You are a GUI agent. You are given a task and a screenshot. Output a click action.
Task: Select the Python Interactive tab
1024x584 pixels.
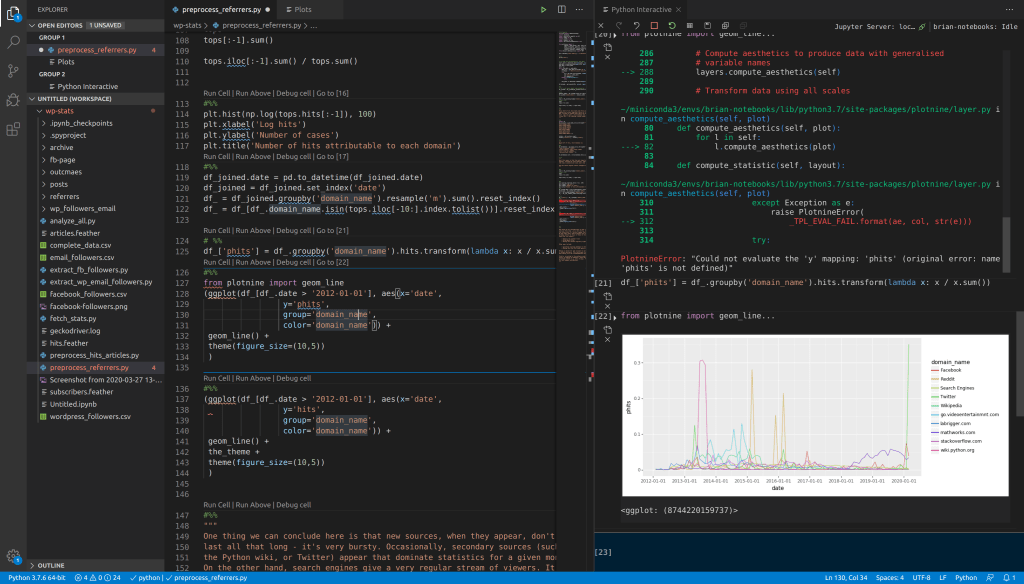(641, 10)
